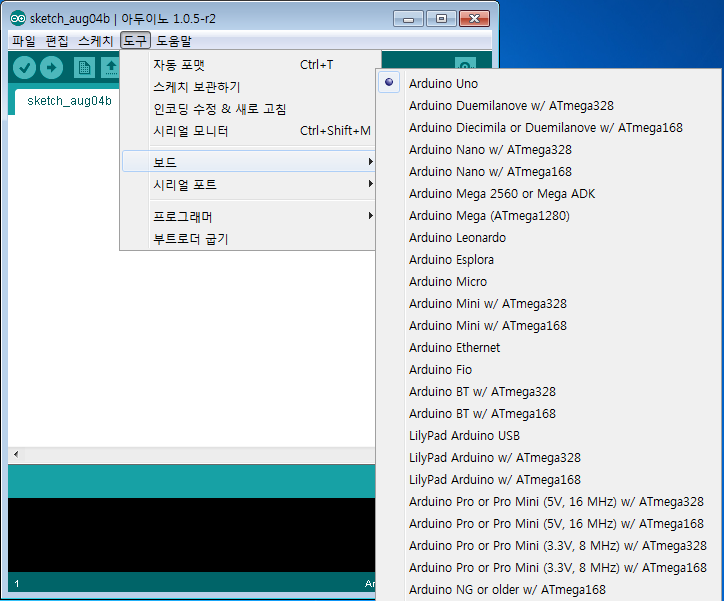
Task: Open the 편집 menu
Action: coord(57,41)
